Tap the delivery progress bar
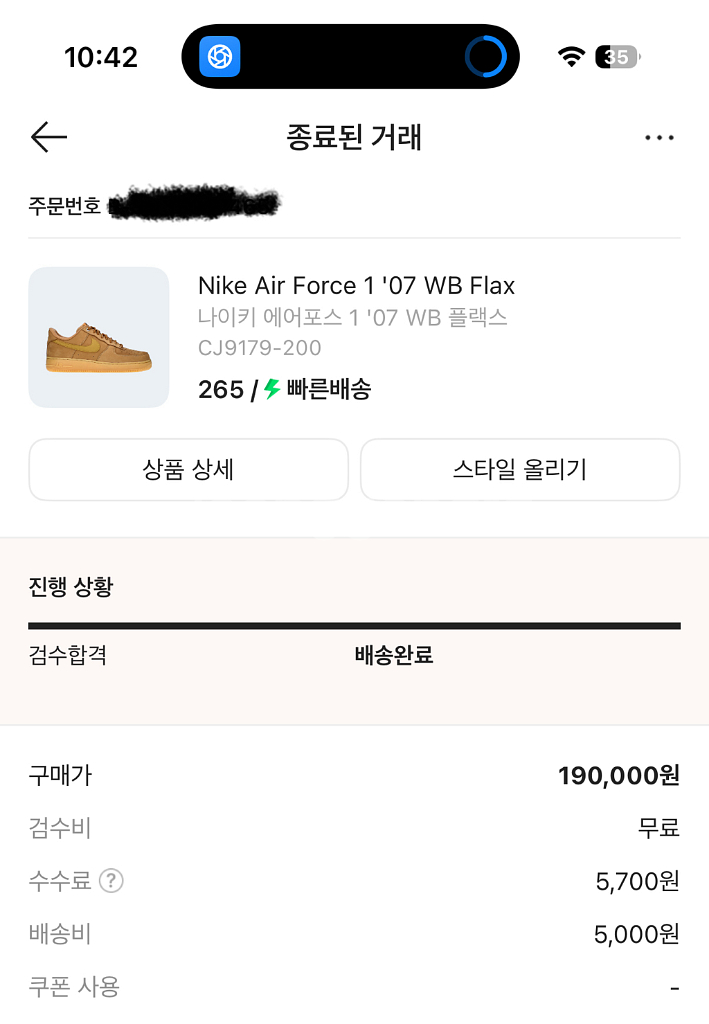Viewport: 709px width, 1024px height. point(354,626)
